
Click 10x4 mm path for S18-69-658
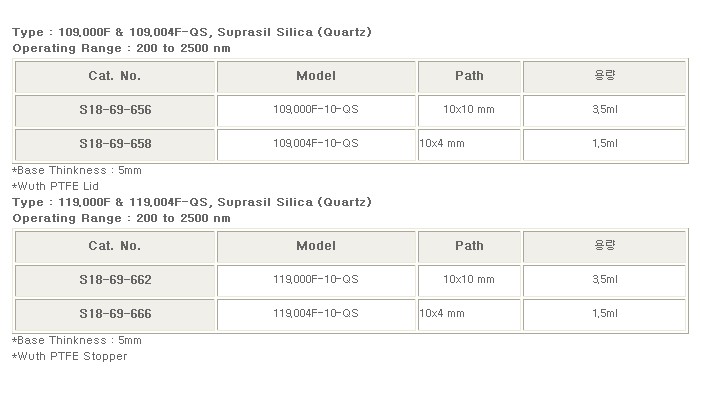443,144
